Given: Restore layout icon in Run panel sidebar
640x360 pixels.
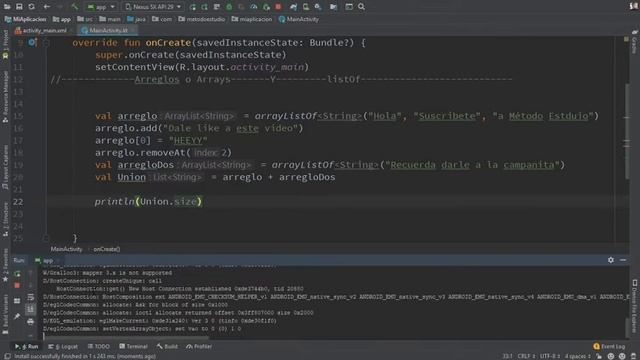Looking at the screenshot, I should pos(17,301).
